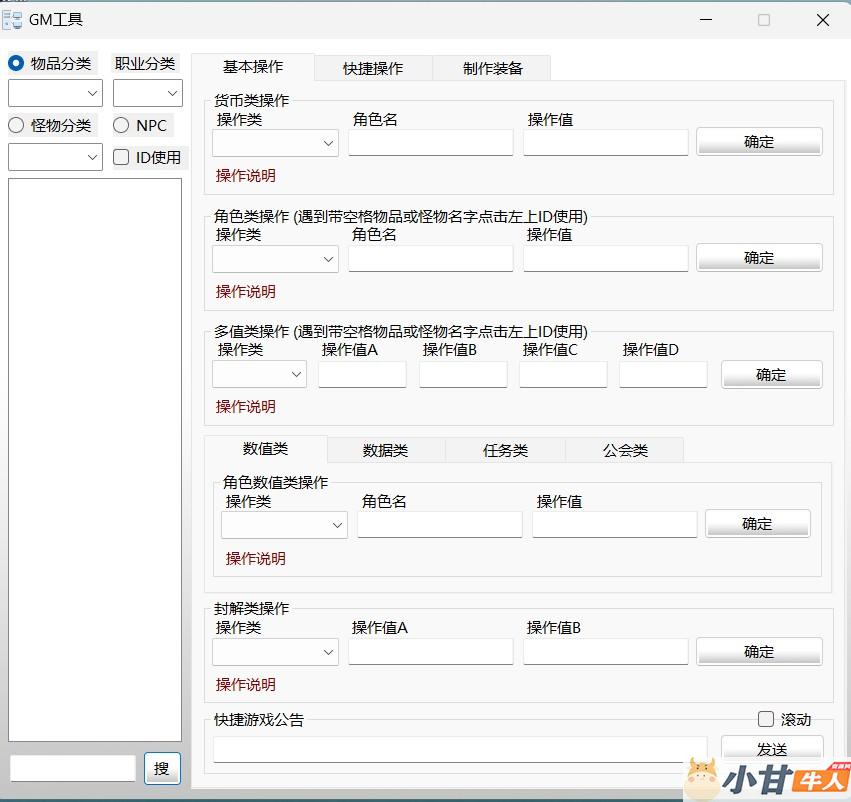Viewport: 851px width, 802px height.
Task: Switch to the 快捷操作 tab
Action: point(373,68)
